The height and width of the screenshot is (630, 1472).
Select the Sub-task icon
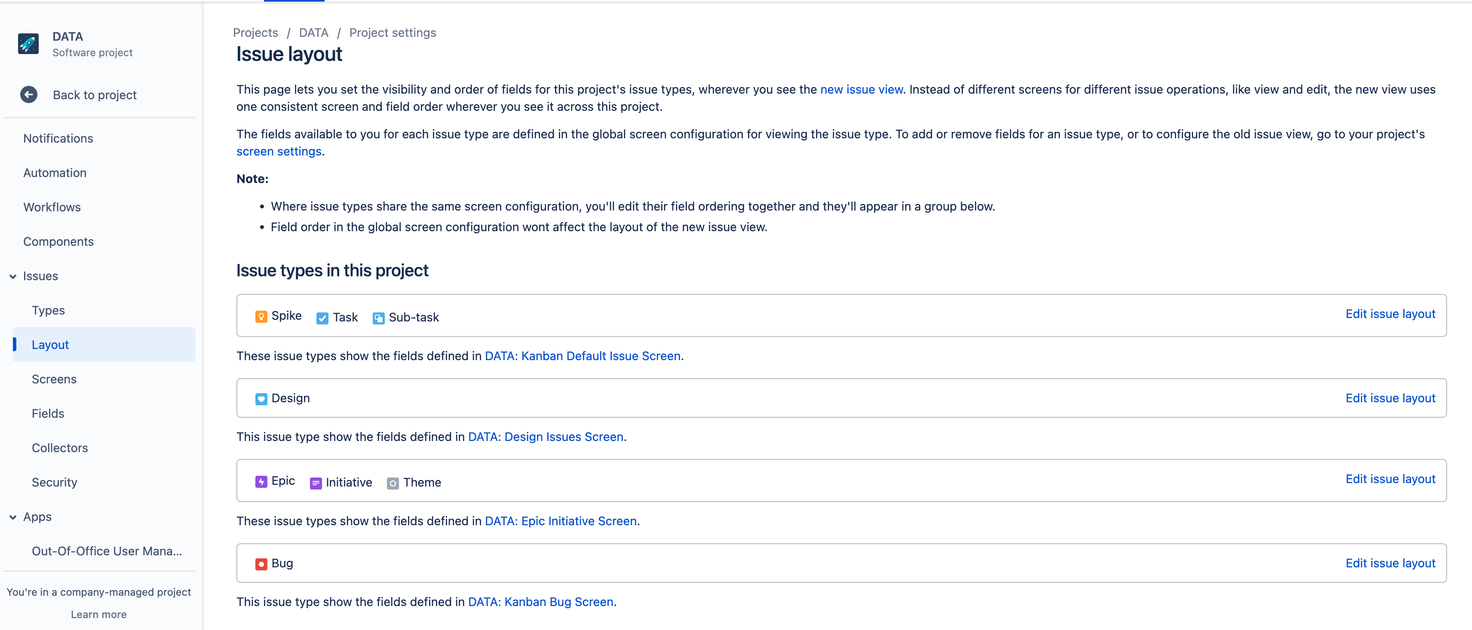(378, 317)
